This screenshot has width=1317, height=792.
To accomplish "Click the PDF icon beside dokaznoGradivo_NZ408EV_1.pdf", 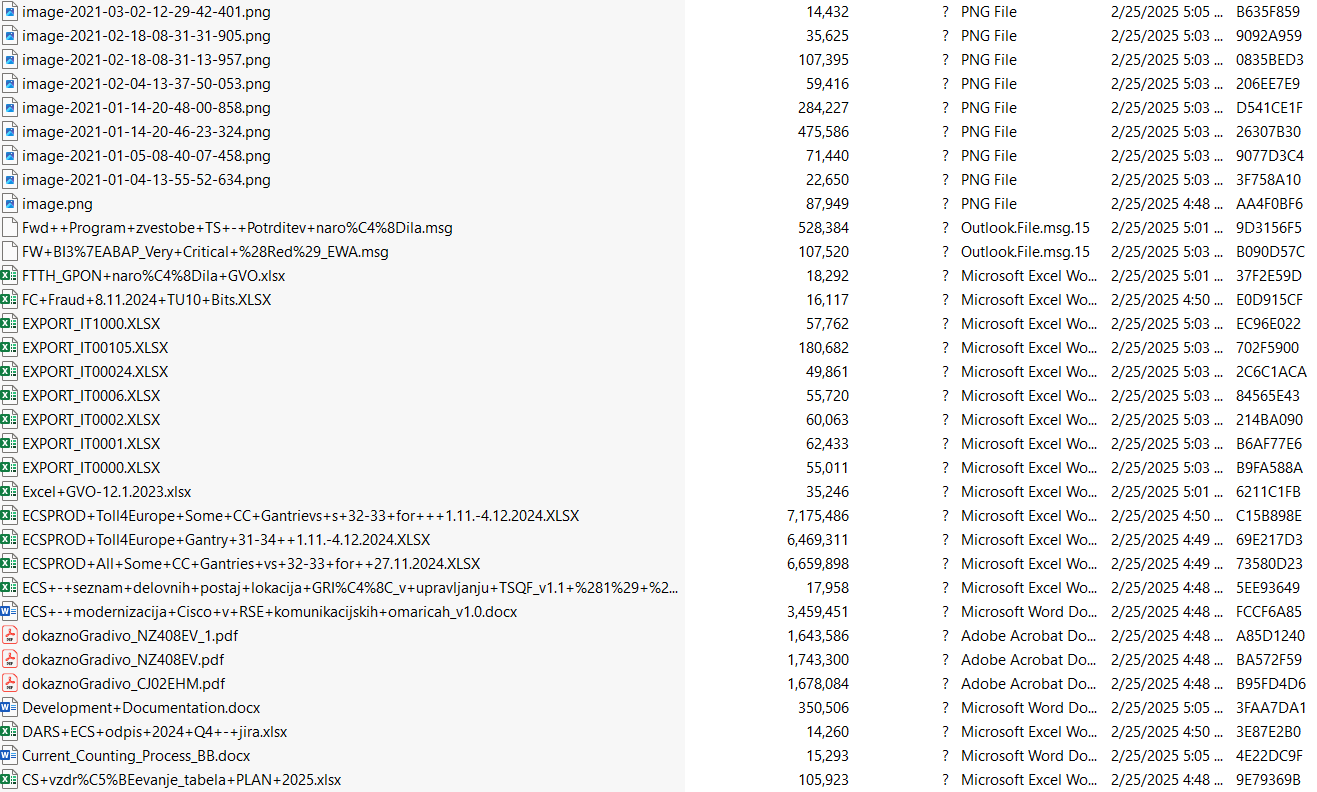I will click(x=10, y=636).
